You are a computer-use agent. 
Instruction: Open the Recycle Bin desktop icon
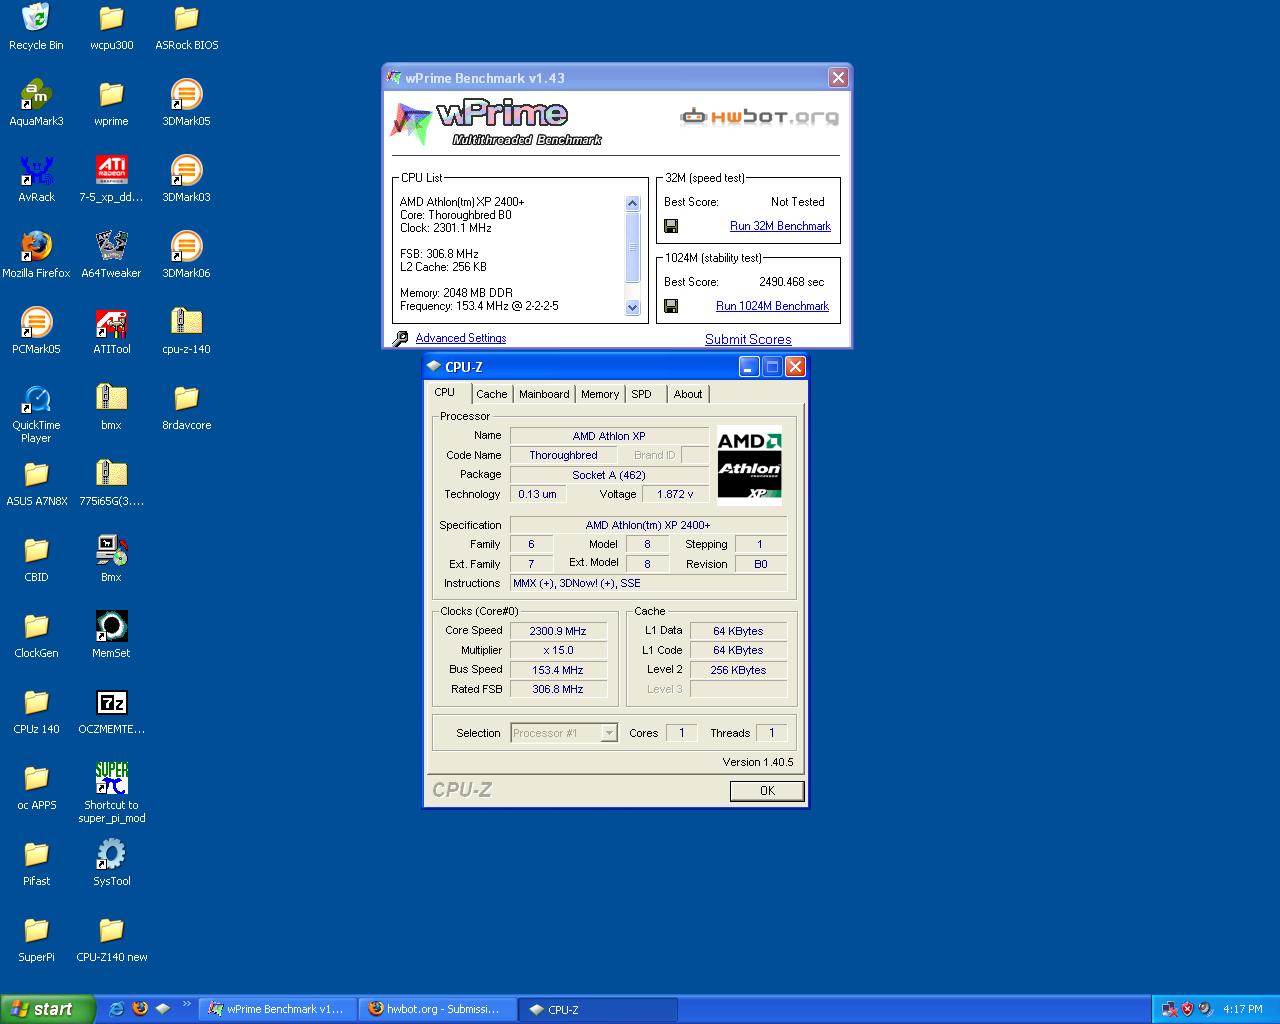tap(36, 27)
